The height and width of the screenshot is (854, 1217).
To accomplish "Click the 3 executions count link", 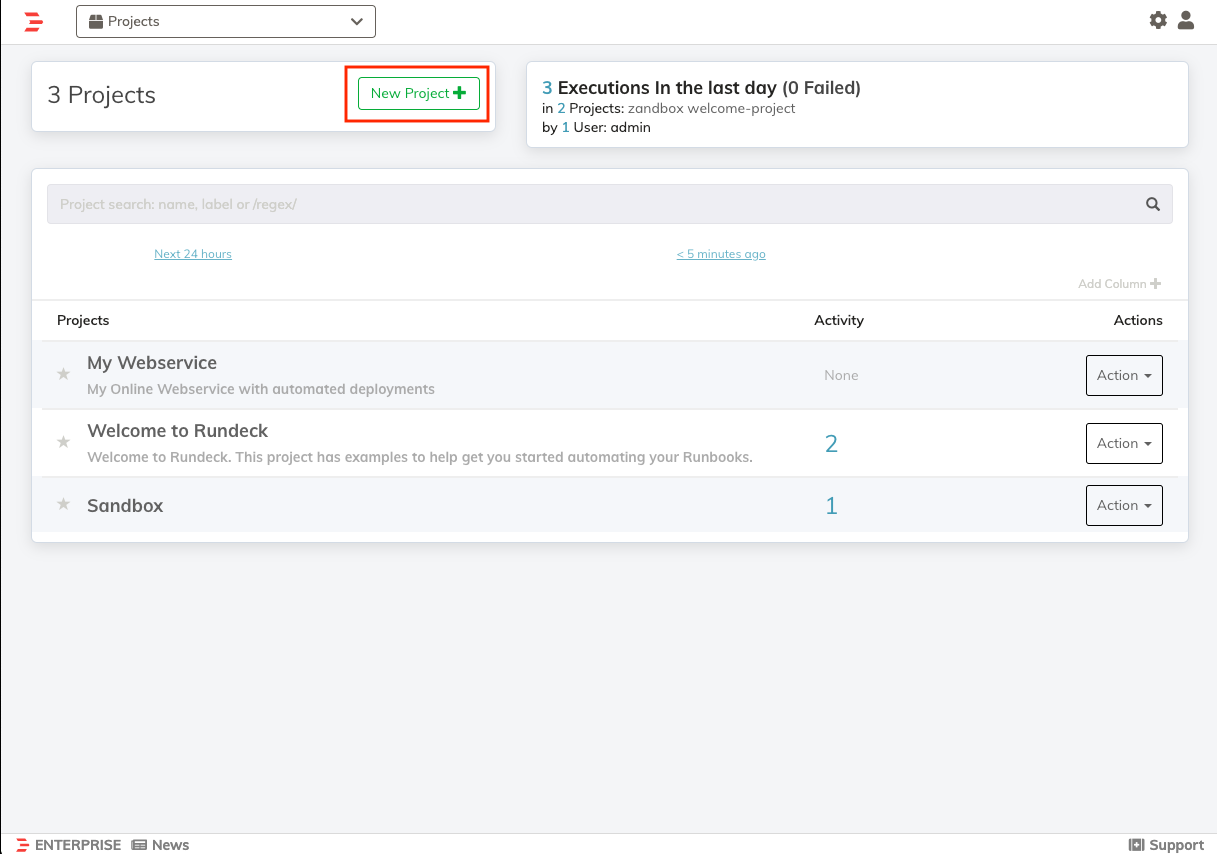I will pos(547,88).
